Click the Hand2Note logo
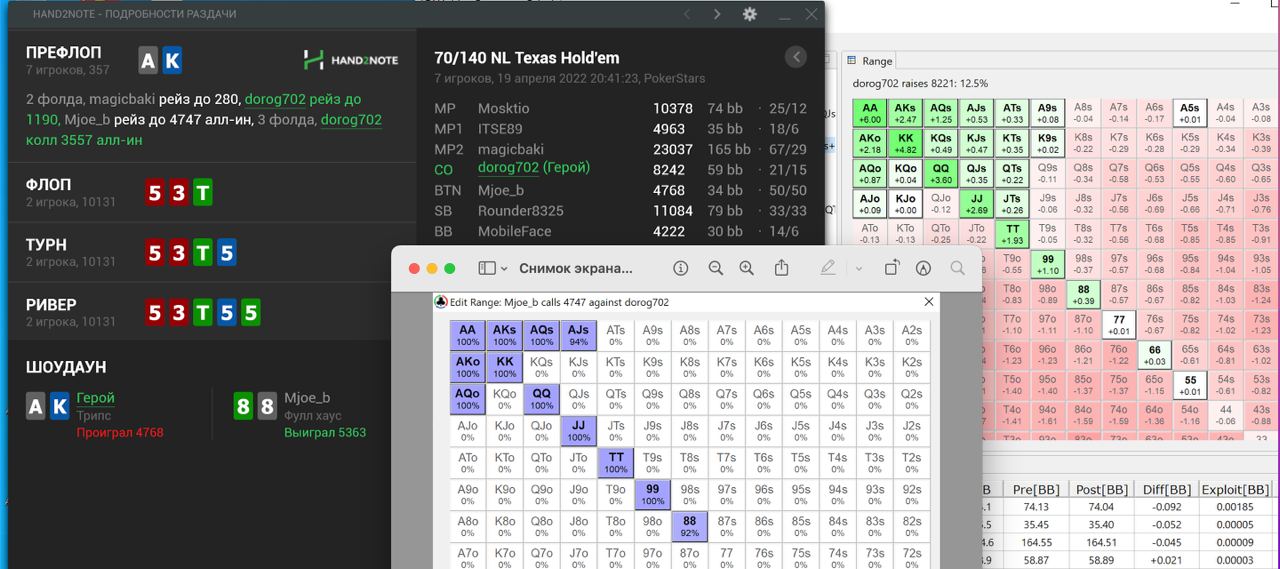Screen dimensions: 1280x569 pos(351,60)
